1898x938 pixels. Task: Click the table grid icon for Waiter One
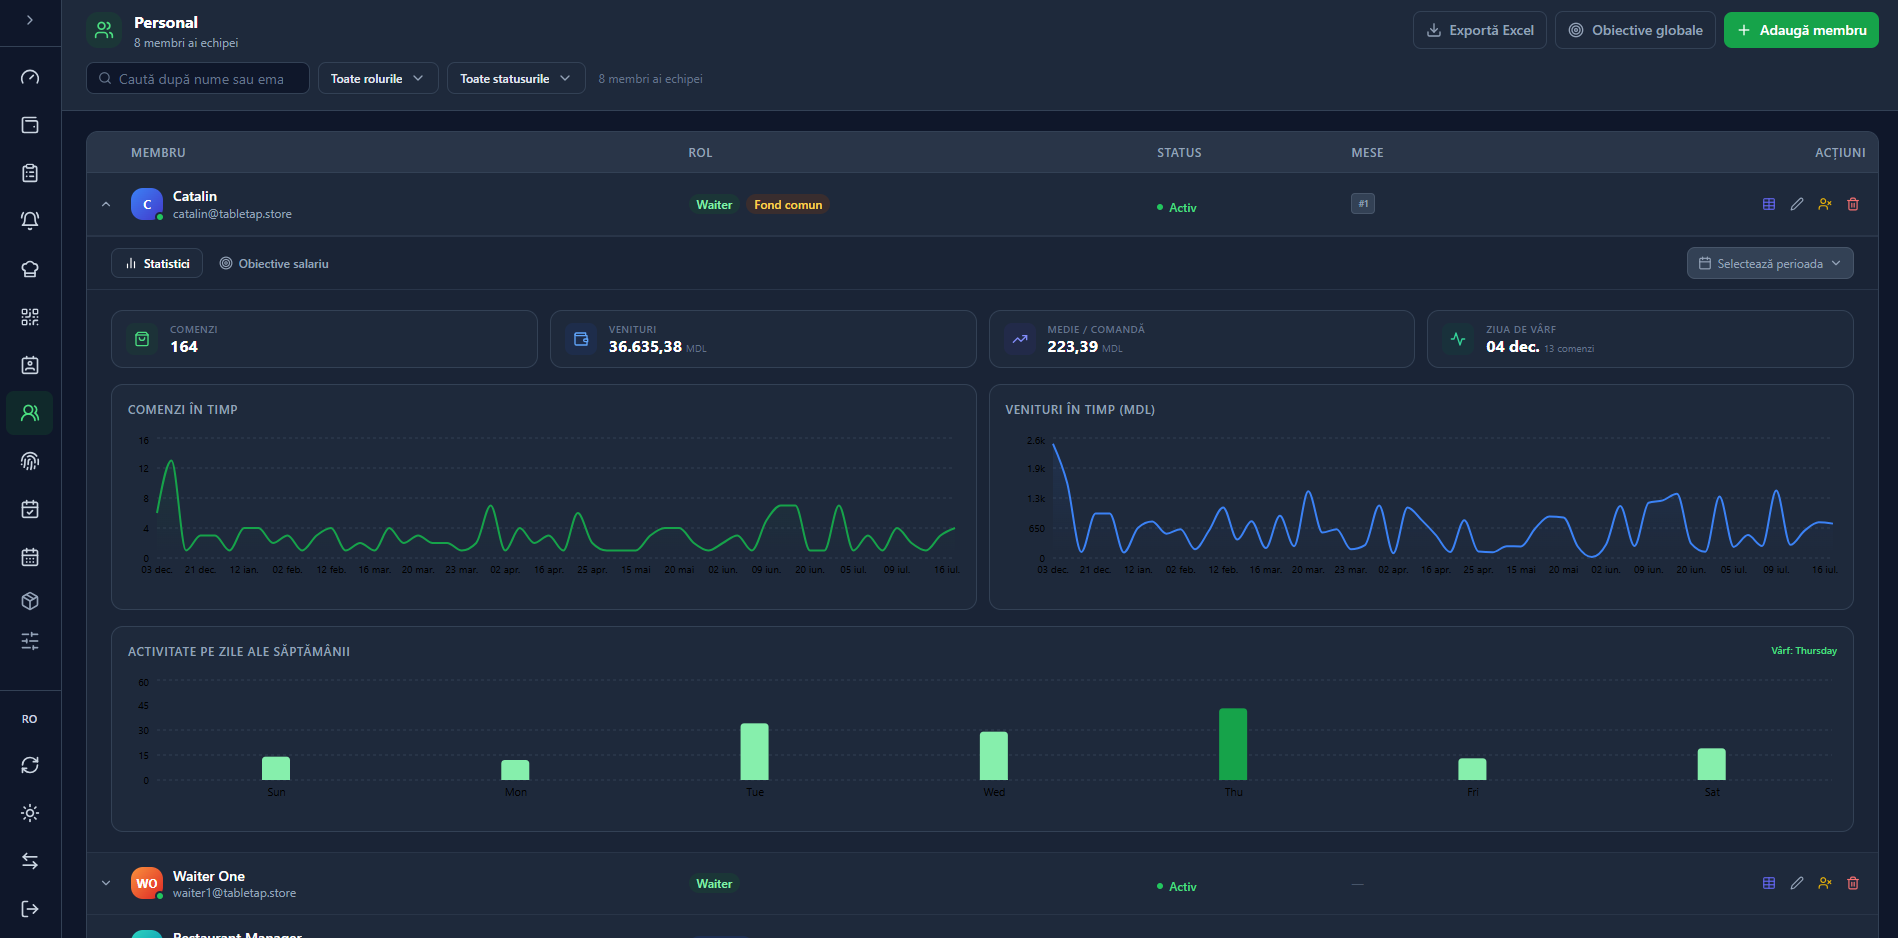pos(1769,883)
